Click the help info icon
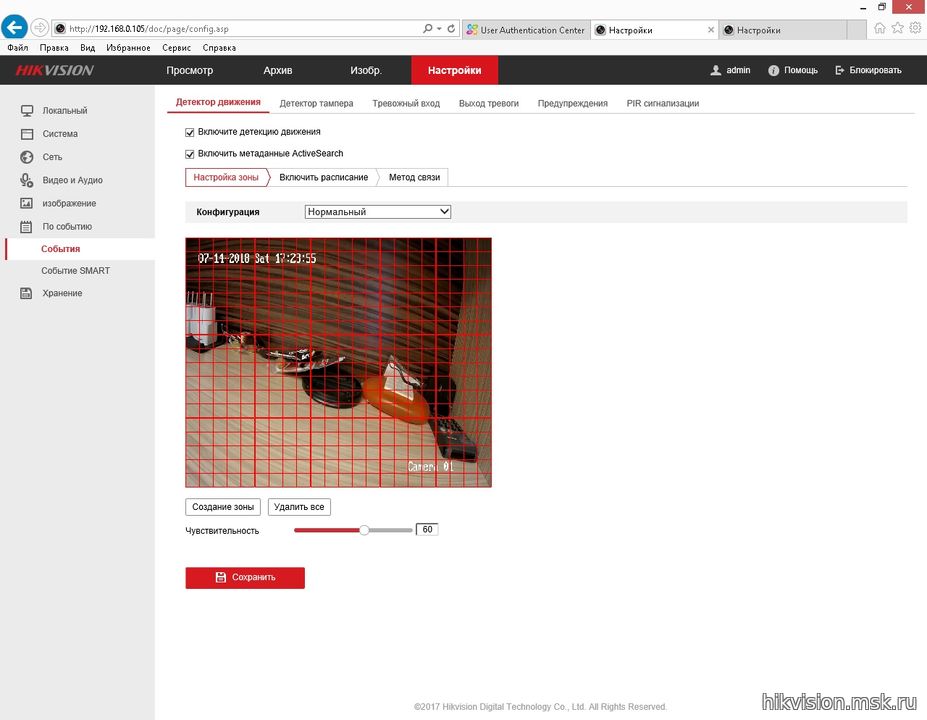The width and height of the screenshot is (927, 720). pos(773,70)
